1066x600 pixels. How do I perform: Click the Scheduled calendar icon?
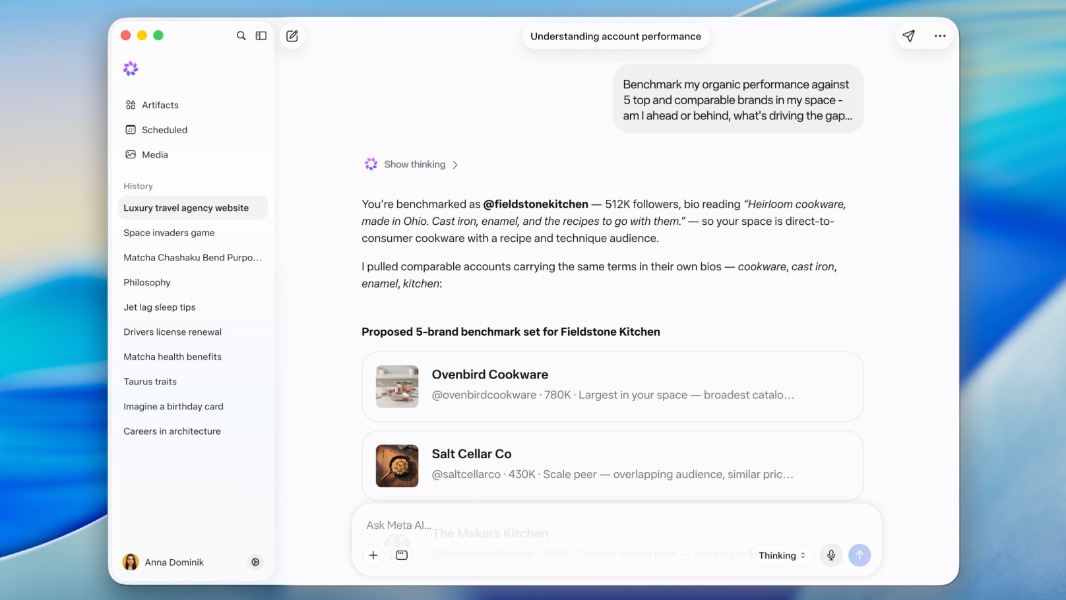coord(131,130)
